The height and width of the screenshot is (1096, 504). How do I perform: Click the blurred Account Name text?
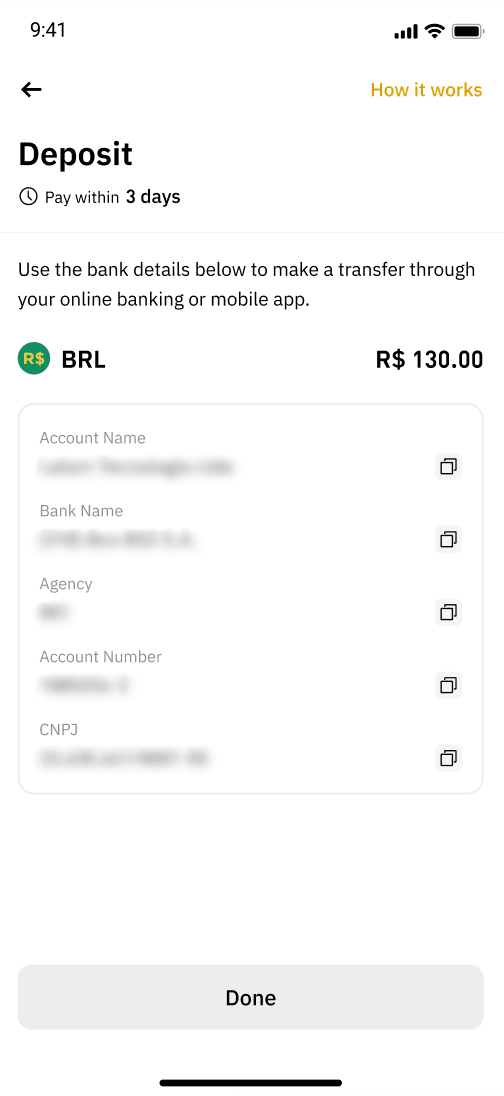[135, 466]
